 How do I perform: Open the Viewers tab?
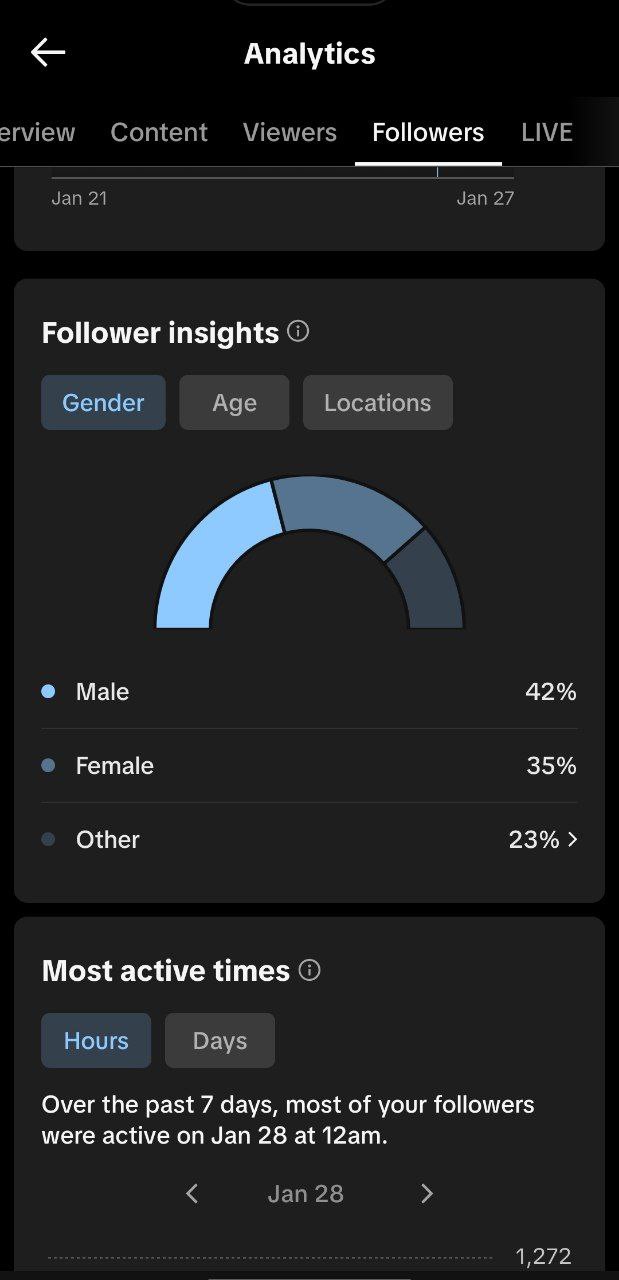[290, 132]
